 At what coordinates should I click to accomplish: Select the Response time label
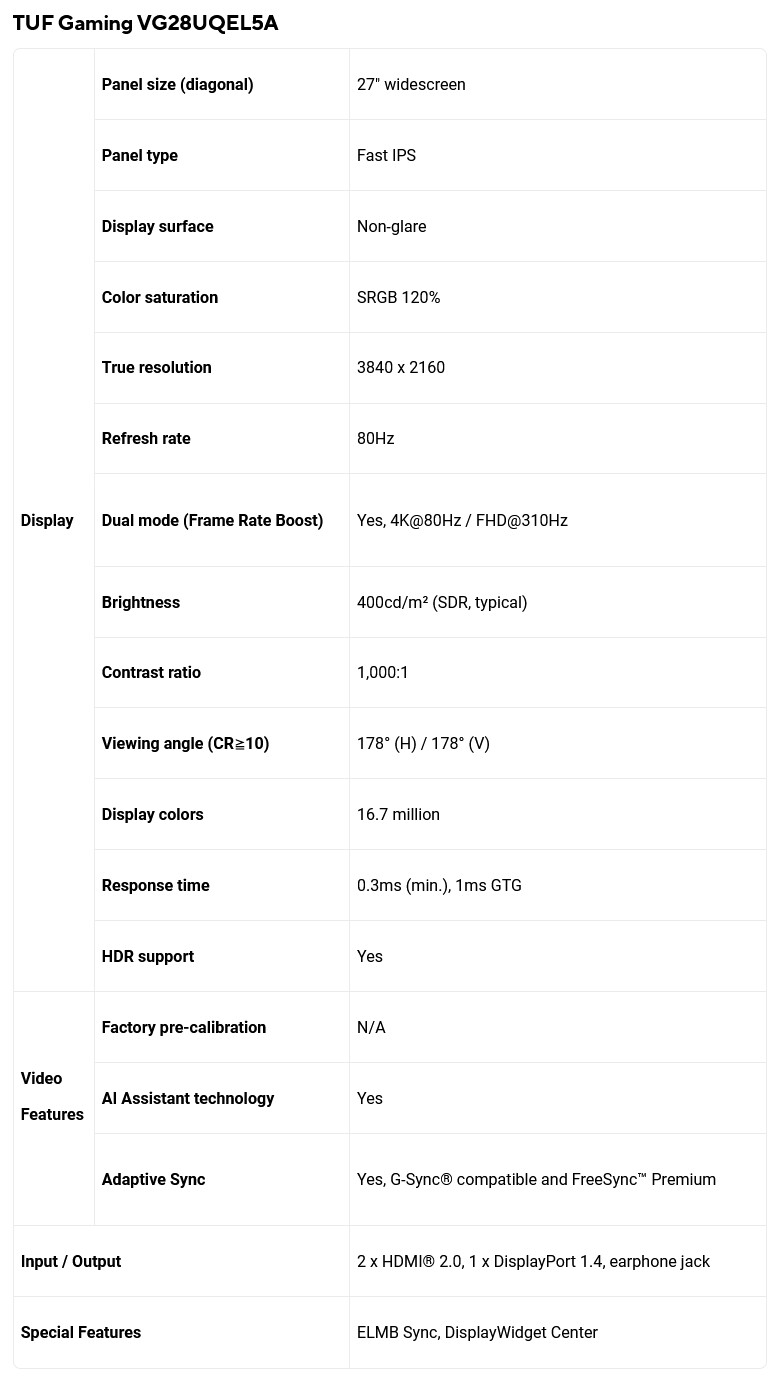pyautogui.click(x=155, y=886)
